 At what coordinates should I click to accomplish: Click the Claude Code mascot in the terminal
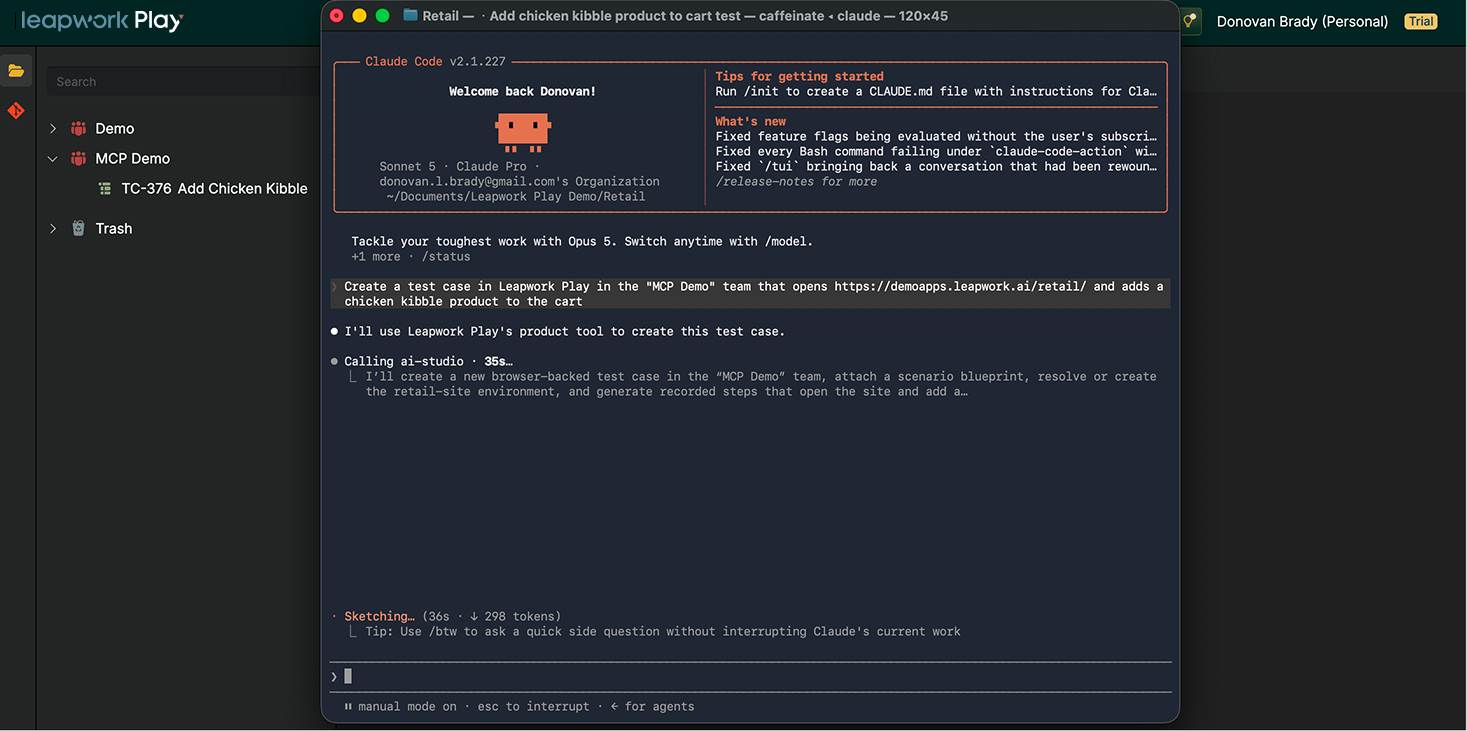pyautogui.click(x=523, y=132)
